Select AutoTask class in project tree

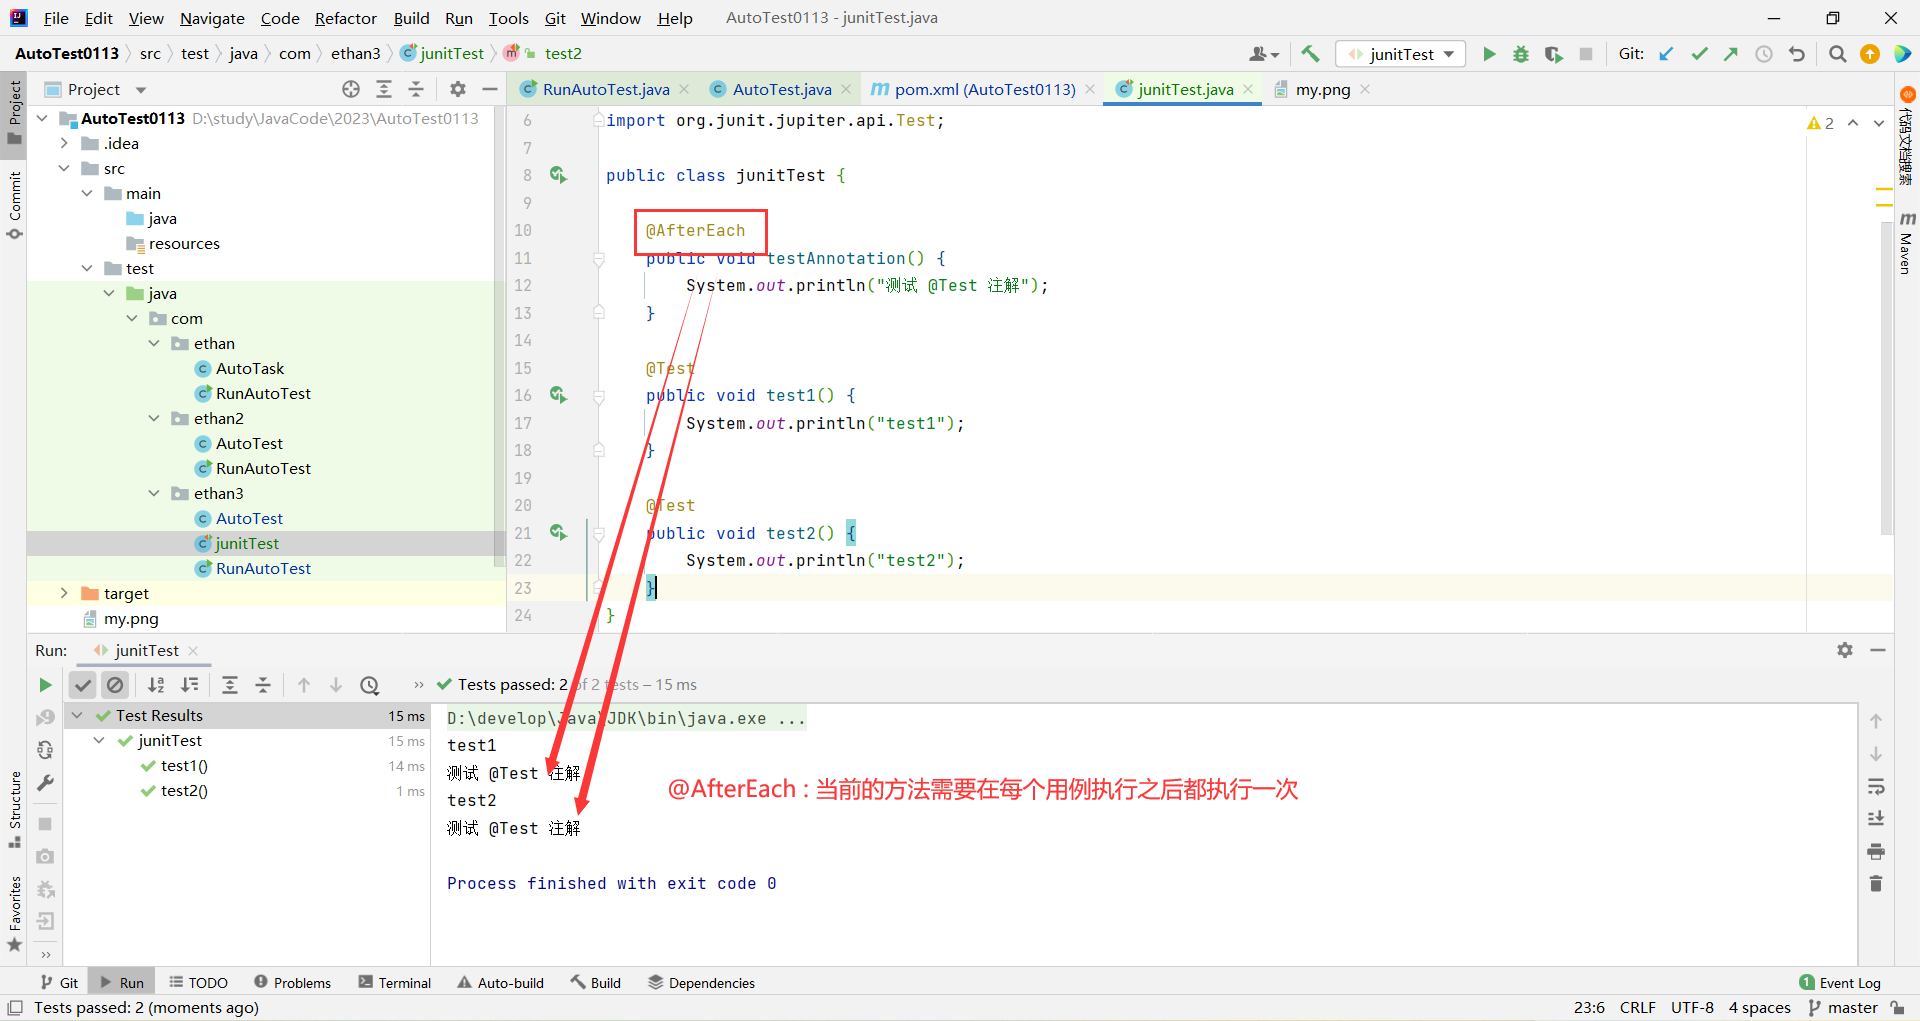click(250, 368)
